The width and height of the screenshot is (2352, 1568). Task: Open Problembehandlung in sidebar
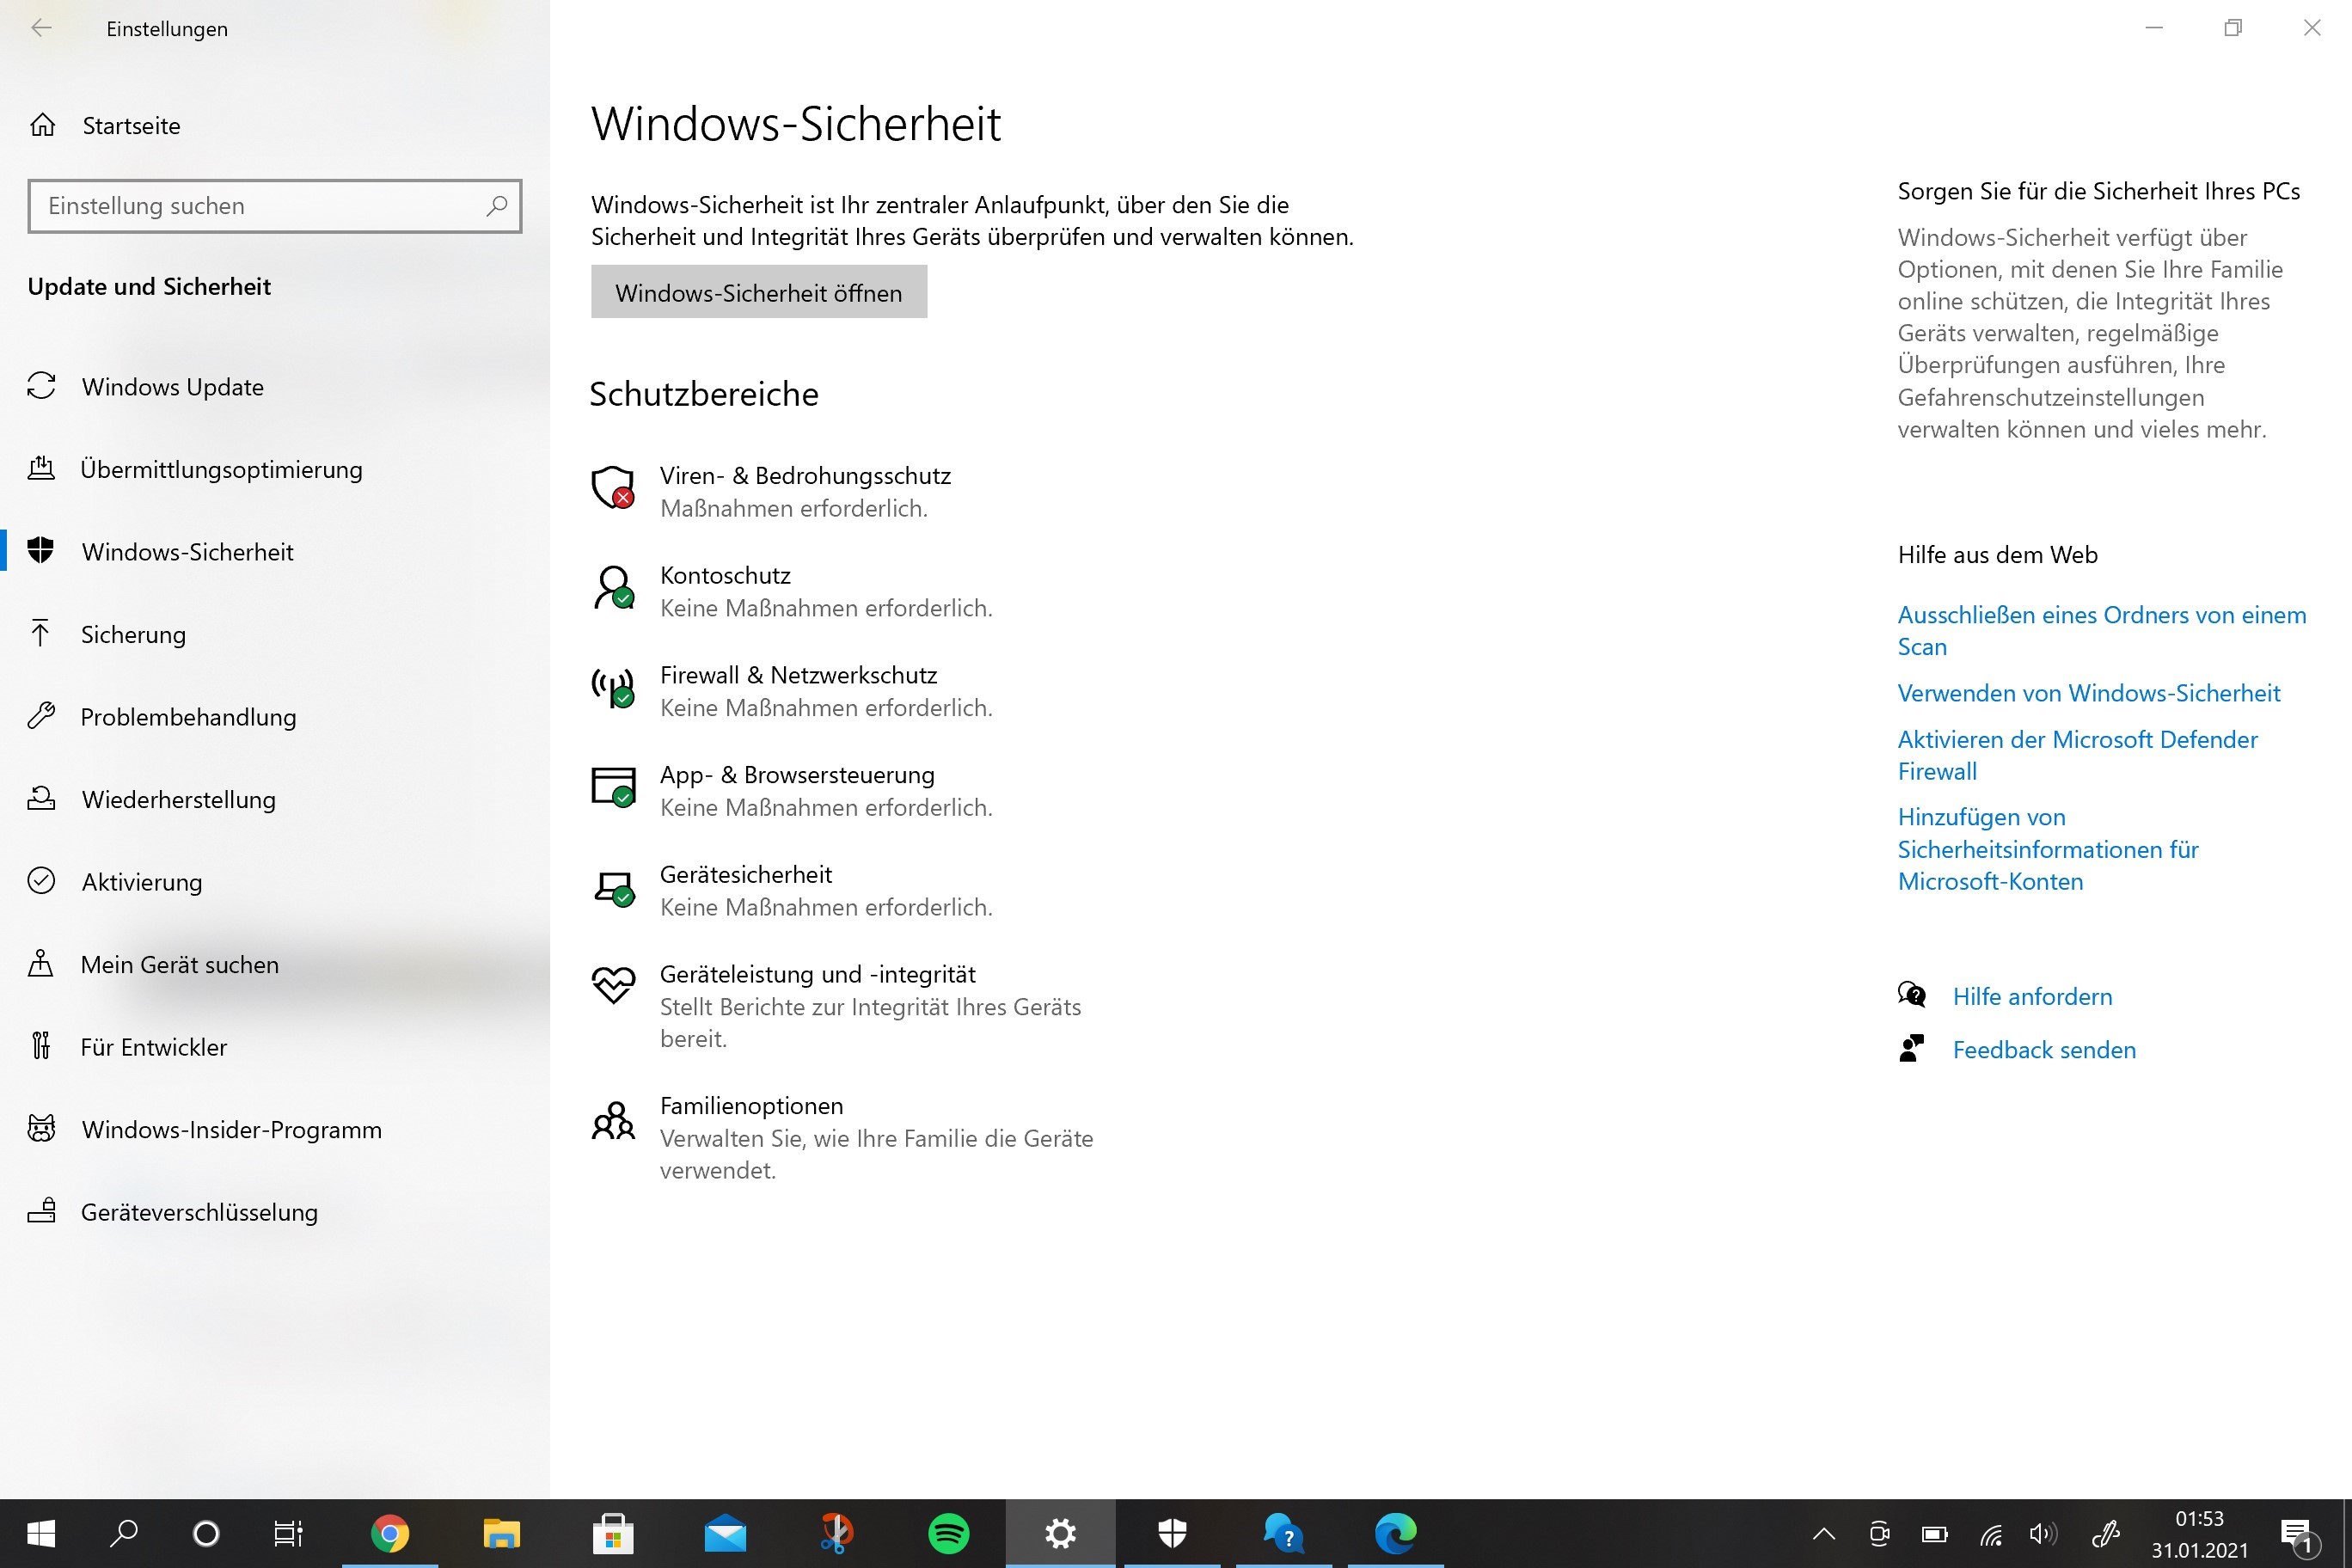pos(274,717)
